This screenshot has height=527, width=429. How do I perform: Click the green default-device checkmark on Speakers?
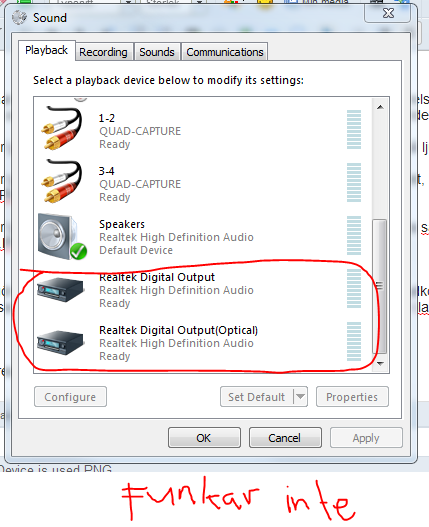[x=79, y=251]
